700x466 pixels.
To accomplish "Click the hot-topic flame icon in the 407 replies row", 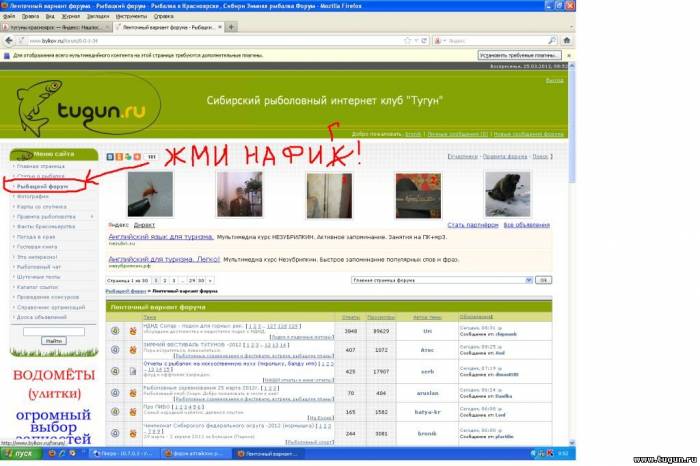I will coord(133,350).
